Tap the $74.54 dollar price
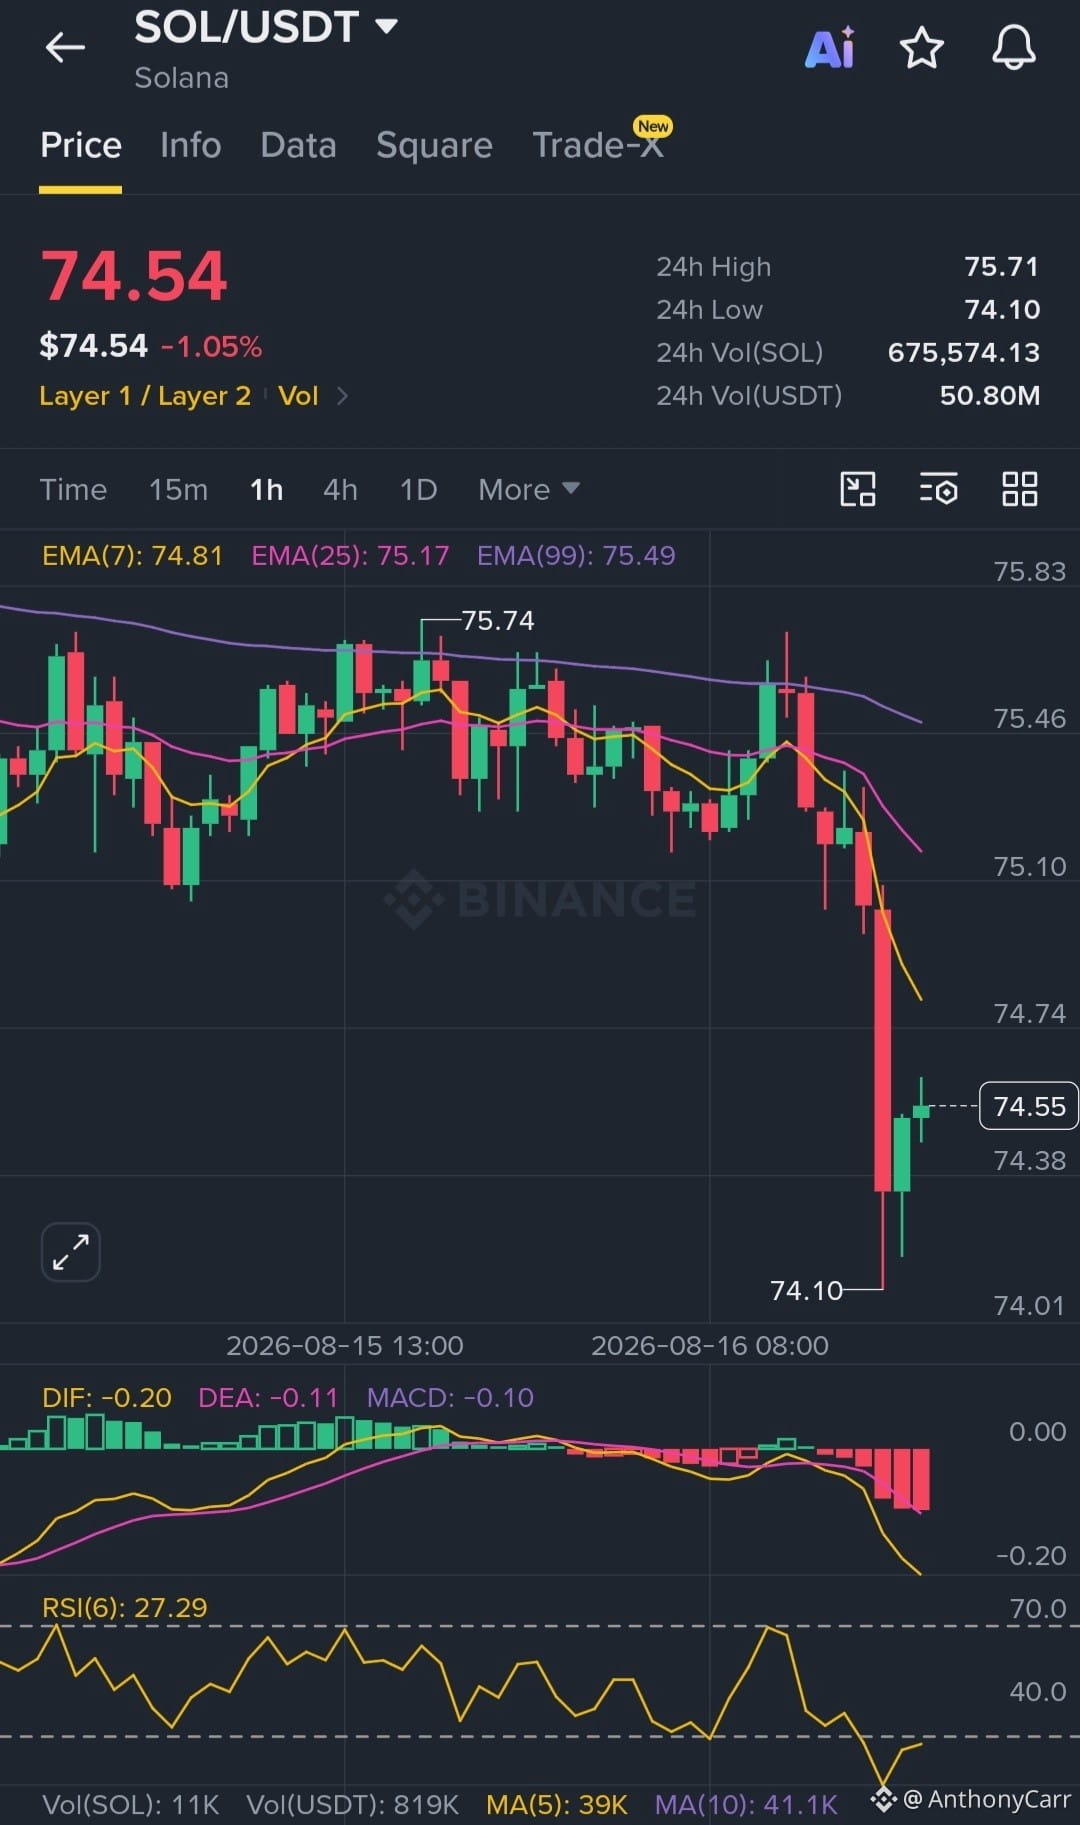The height and width of the screenshot is (1825, 1080). pyautogui.click(x=93, y=346)
